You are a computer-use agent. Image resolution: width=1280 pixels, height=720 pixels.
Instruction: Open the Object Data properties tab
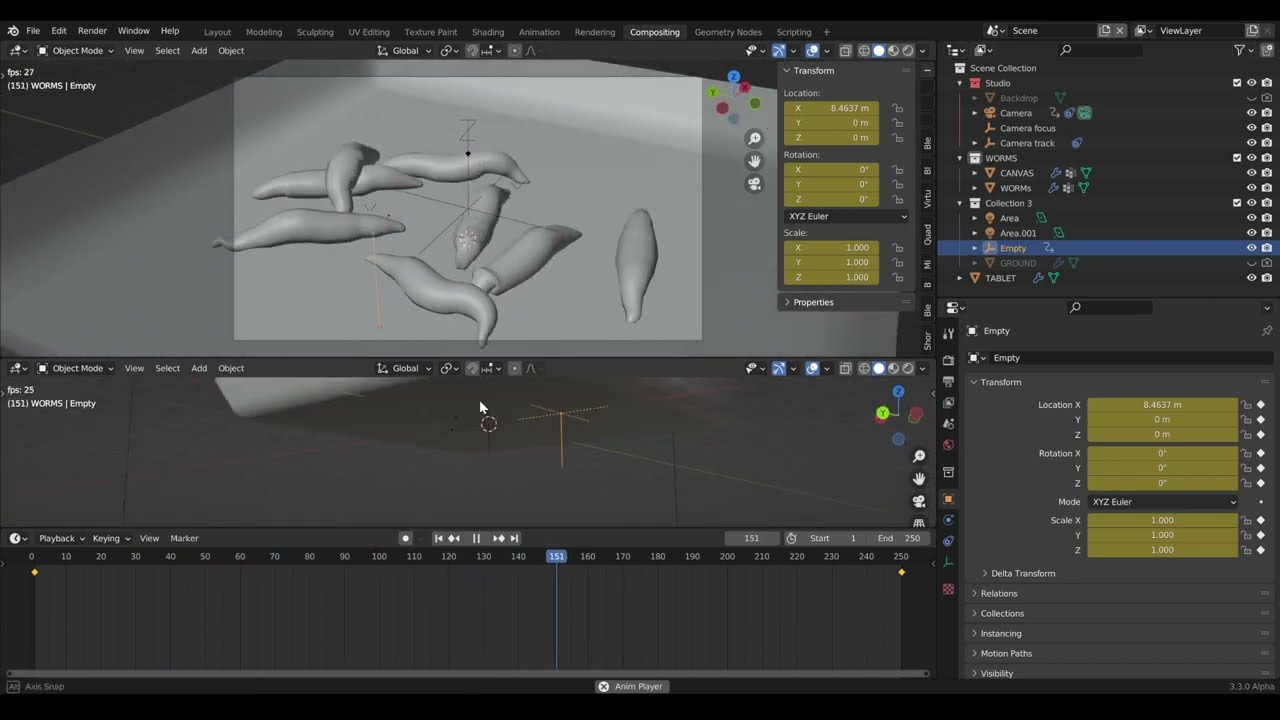[x=948, y=563]
